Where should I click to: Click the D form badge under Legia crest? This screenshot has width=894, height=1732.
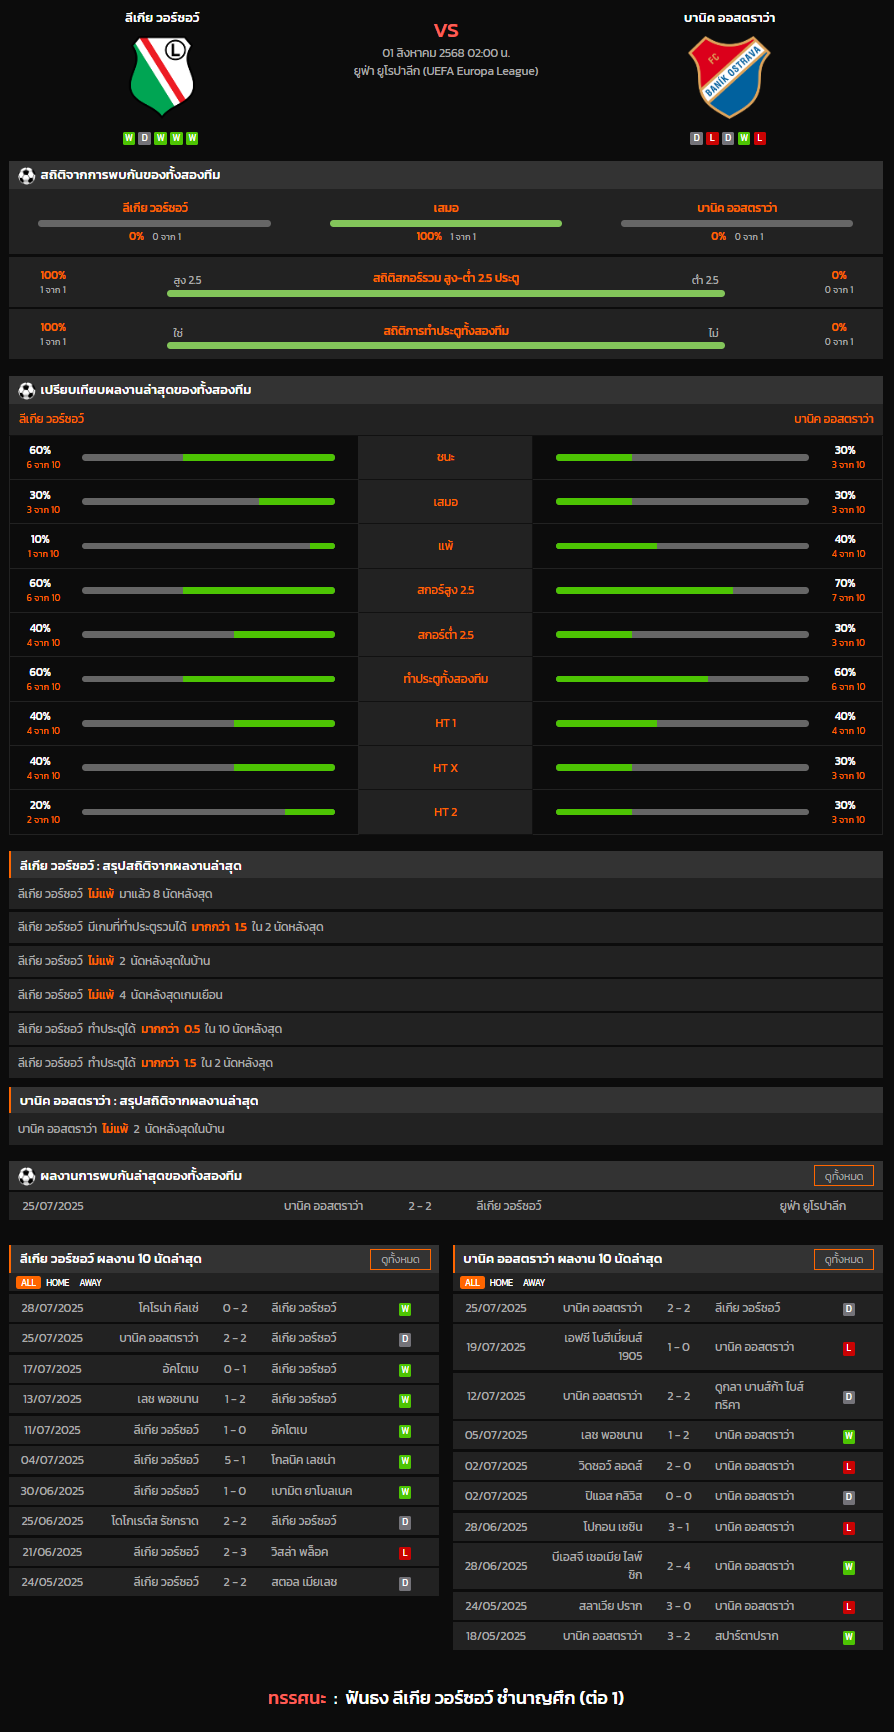tap(145, 138)
